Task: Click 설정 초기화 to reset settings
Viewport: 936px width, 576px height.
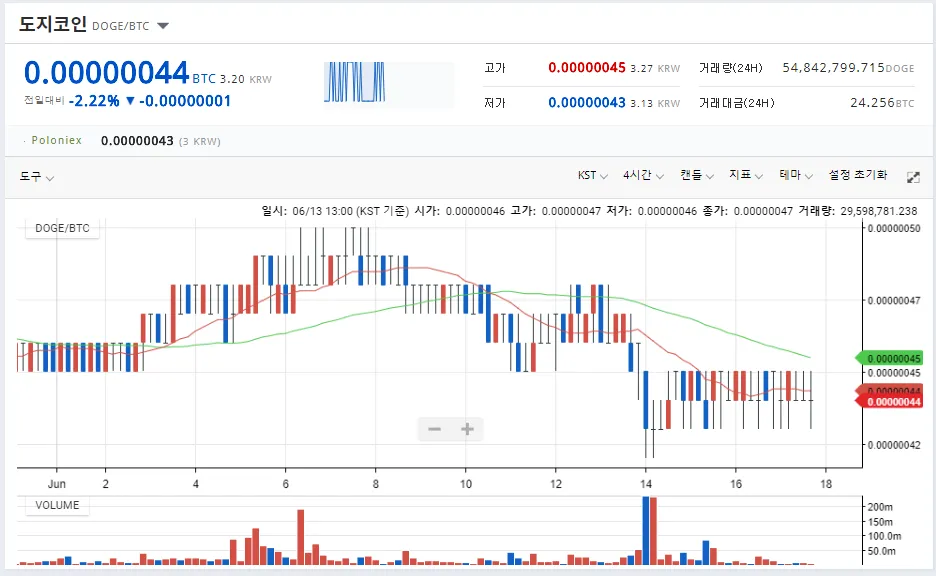Action: point(857,175)
